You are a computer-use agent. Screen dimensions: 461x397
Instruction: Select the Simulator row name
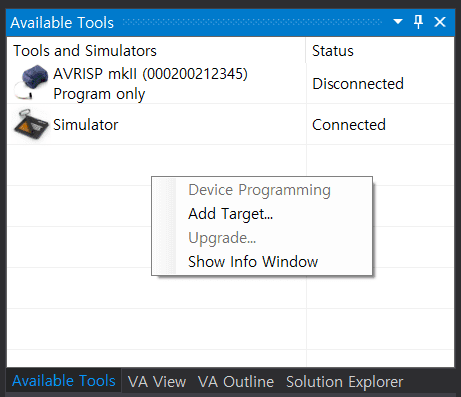click(86, 125)
